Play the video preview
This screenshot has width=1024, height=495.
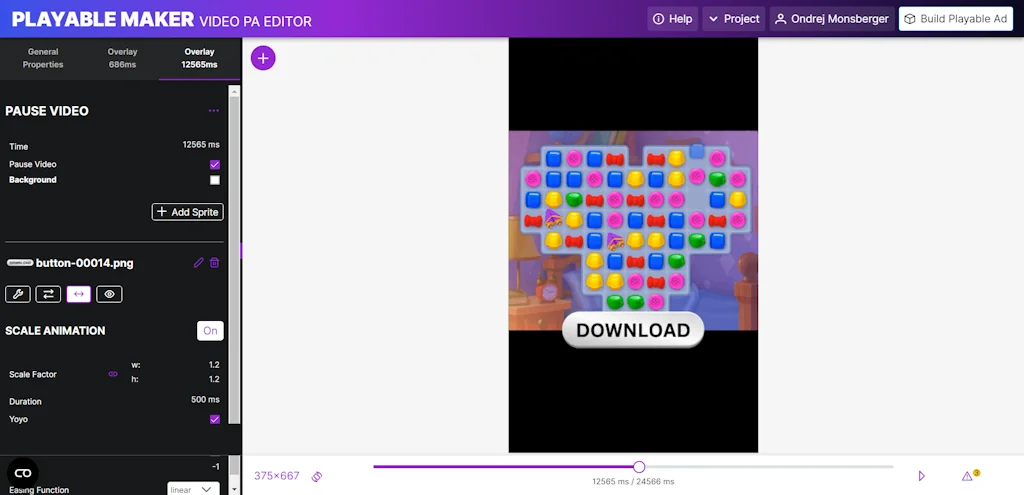coord(921,476)
